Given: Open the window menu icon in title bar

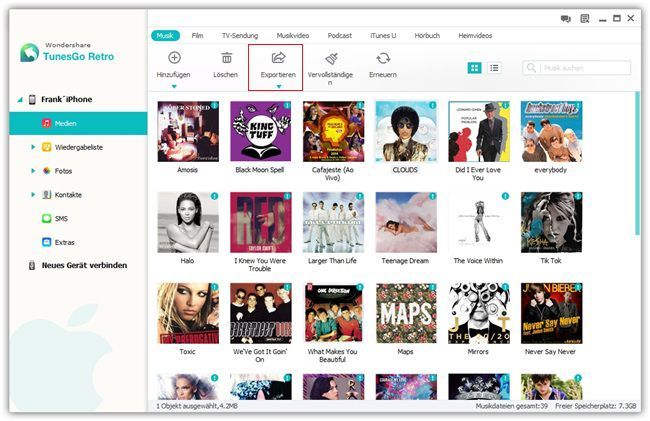Looking at the screenshot, I should pyautogui.click(x=585, y=19).
